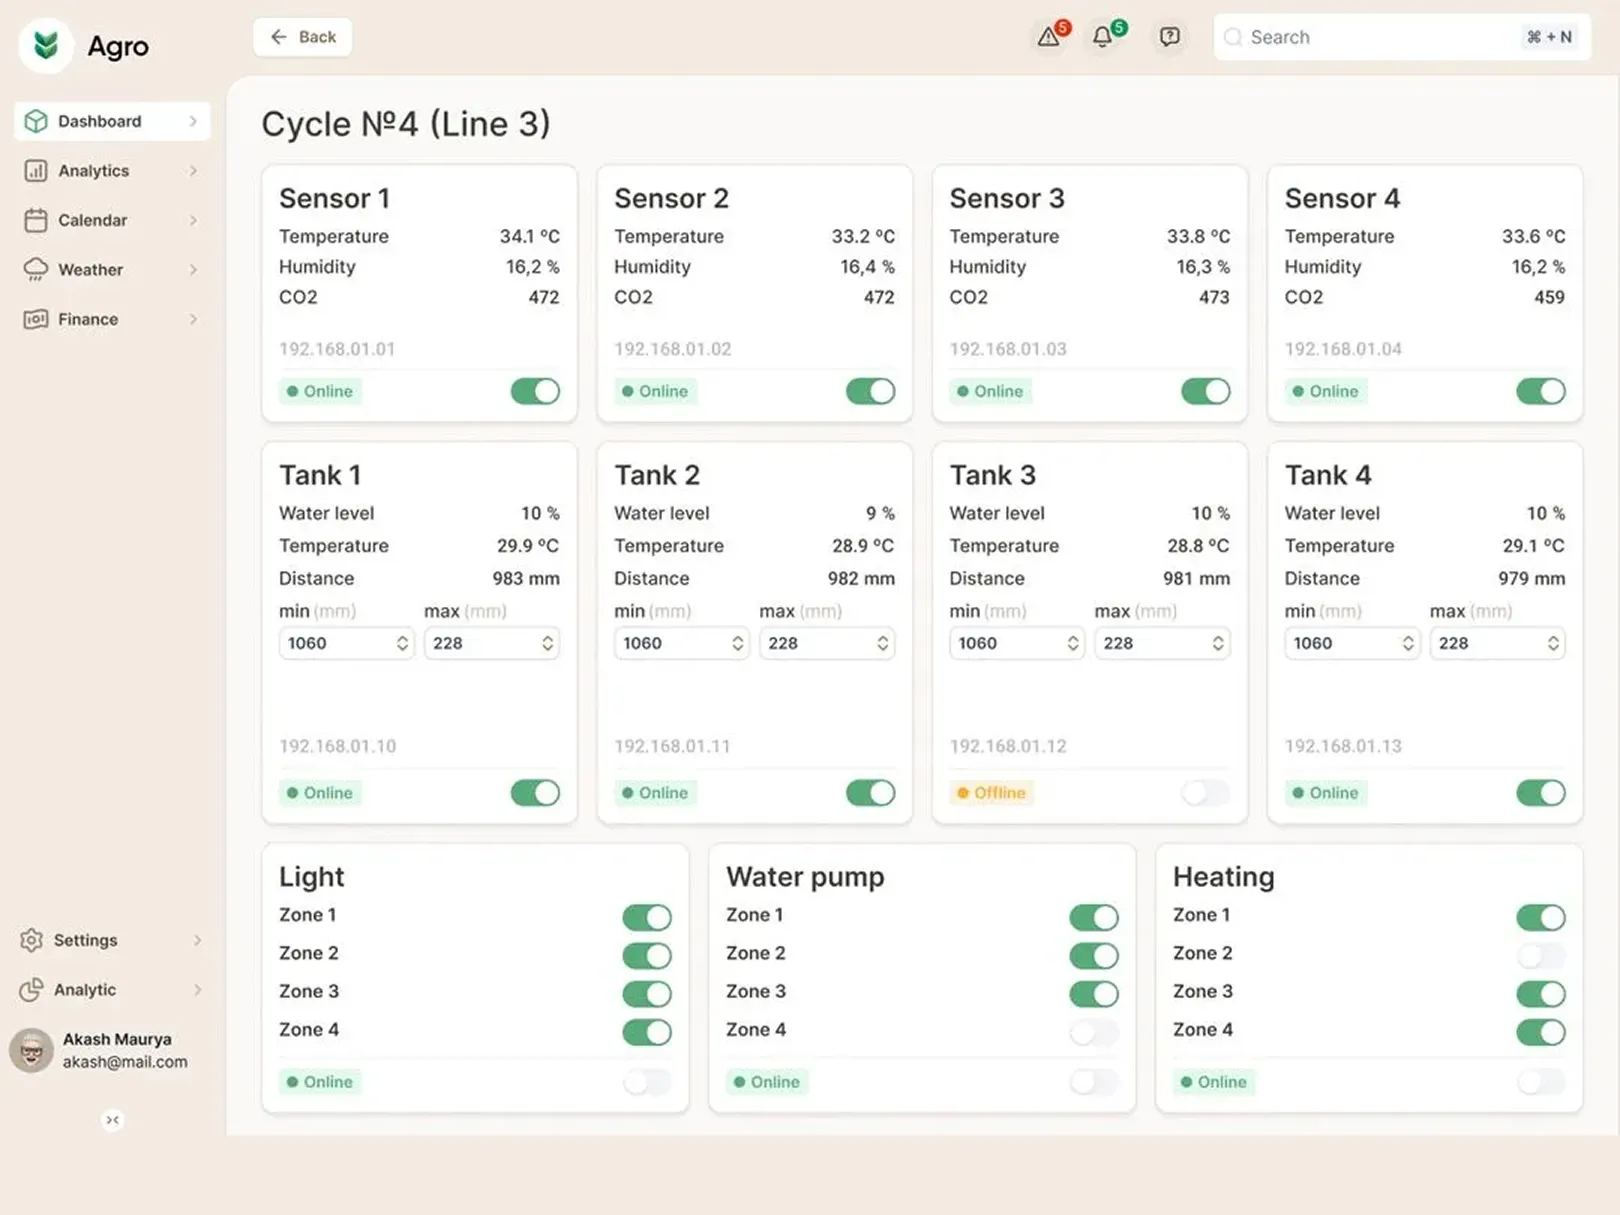Turn off Sensor 2 toggle
This screenshot has width=1620, height=1215.
coord(870,391)
